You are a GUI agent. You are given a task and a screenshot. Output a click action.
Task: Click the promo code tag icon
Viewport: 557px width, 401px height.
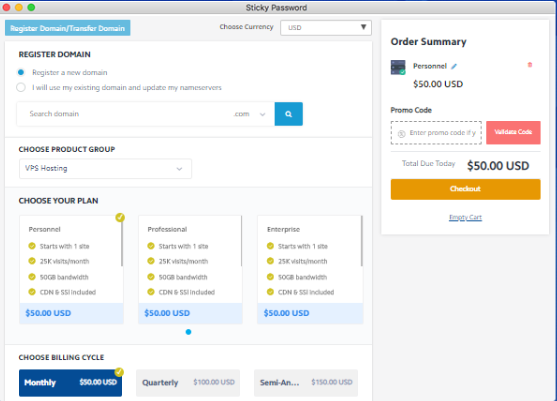[x=401, y=134]
